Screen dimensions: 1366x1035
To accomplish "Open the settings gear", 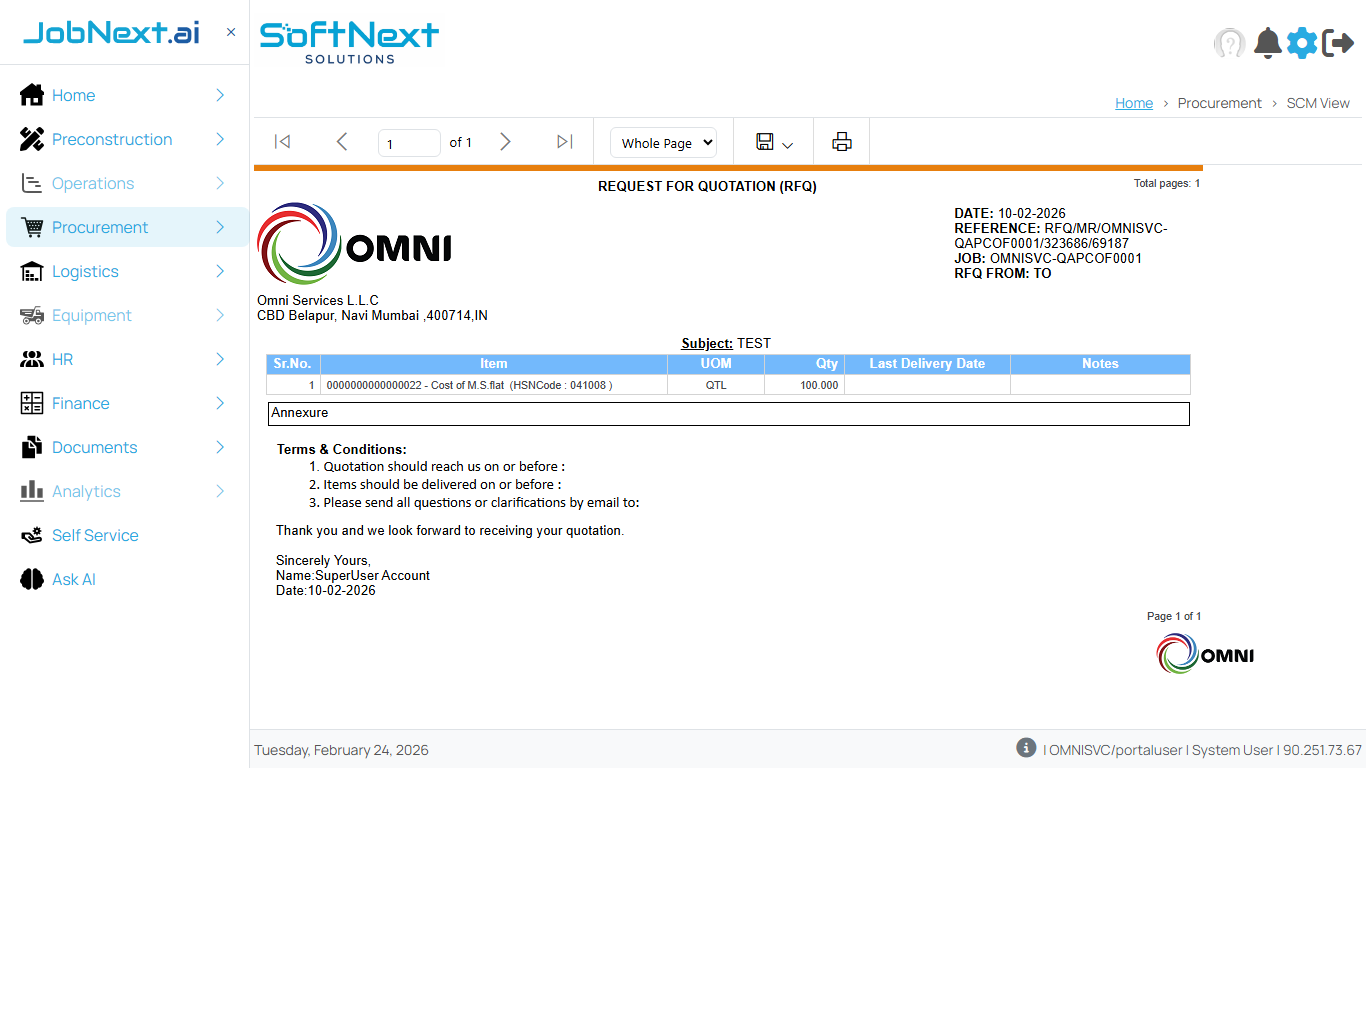I will tap(1302, 42).
